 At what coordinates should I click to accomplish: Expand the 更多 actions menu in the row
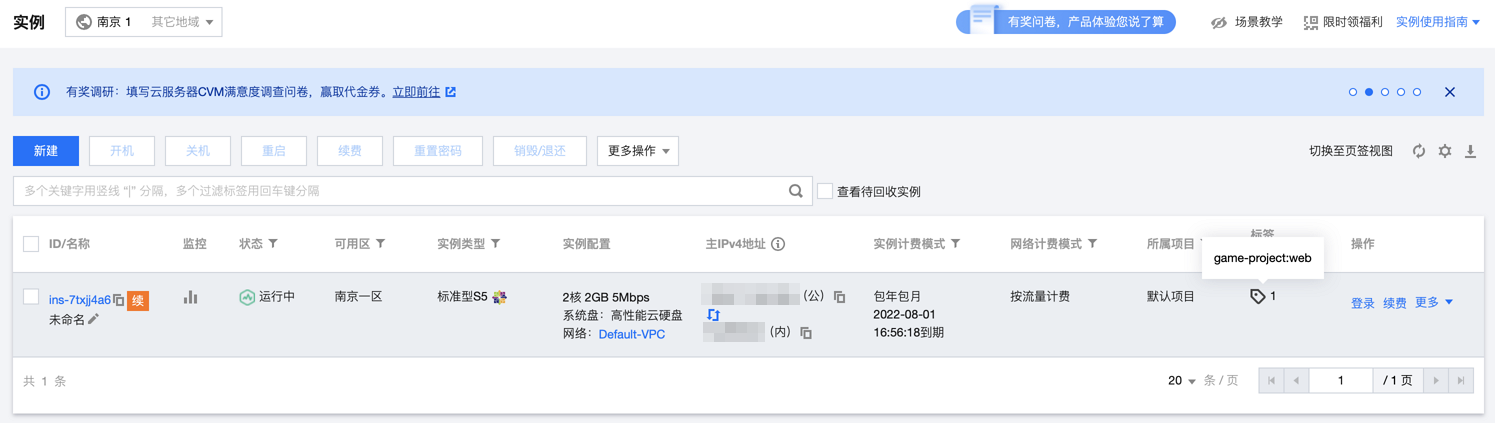[x=1434, y=302]
